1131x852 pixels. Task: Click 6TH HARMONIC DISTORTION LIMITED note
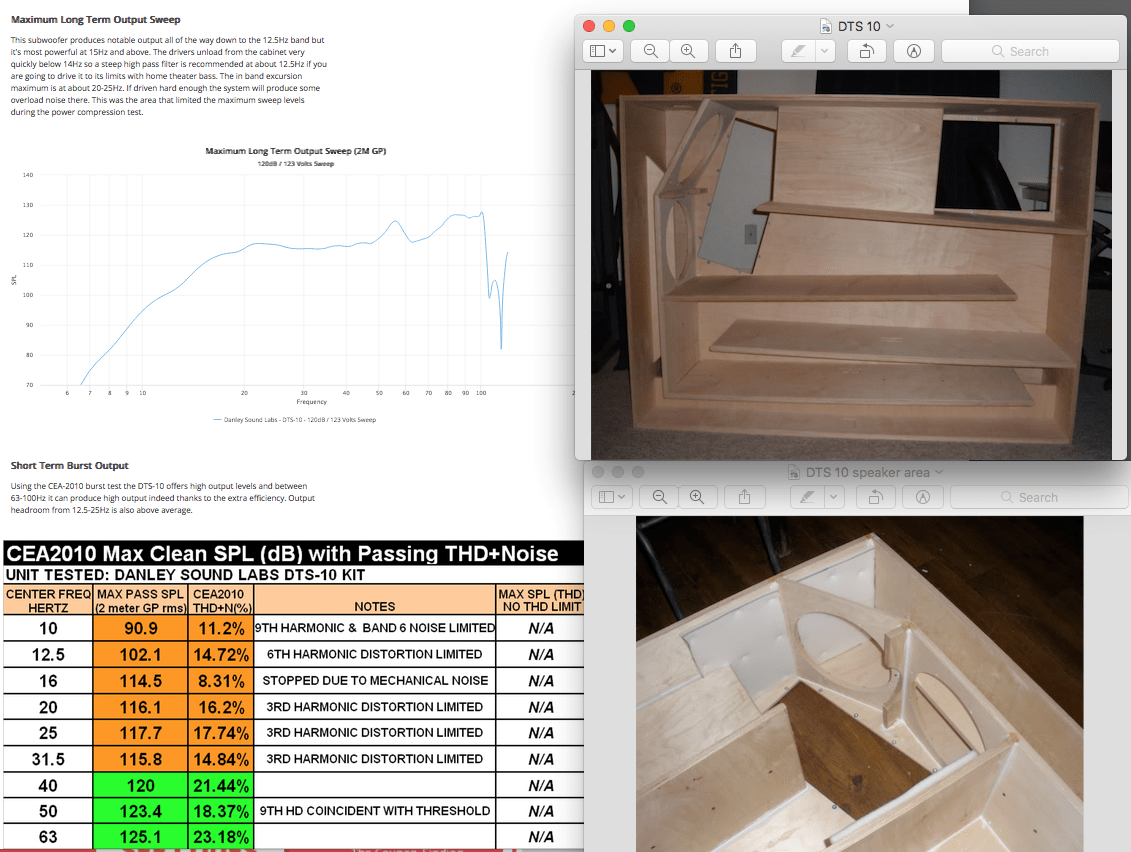pos(375,654)
